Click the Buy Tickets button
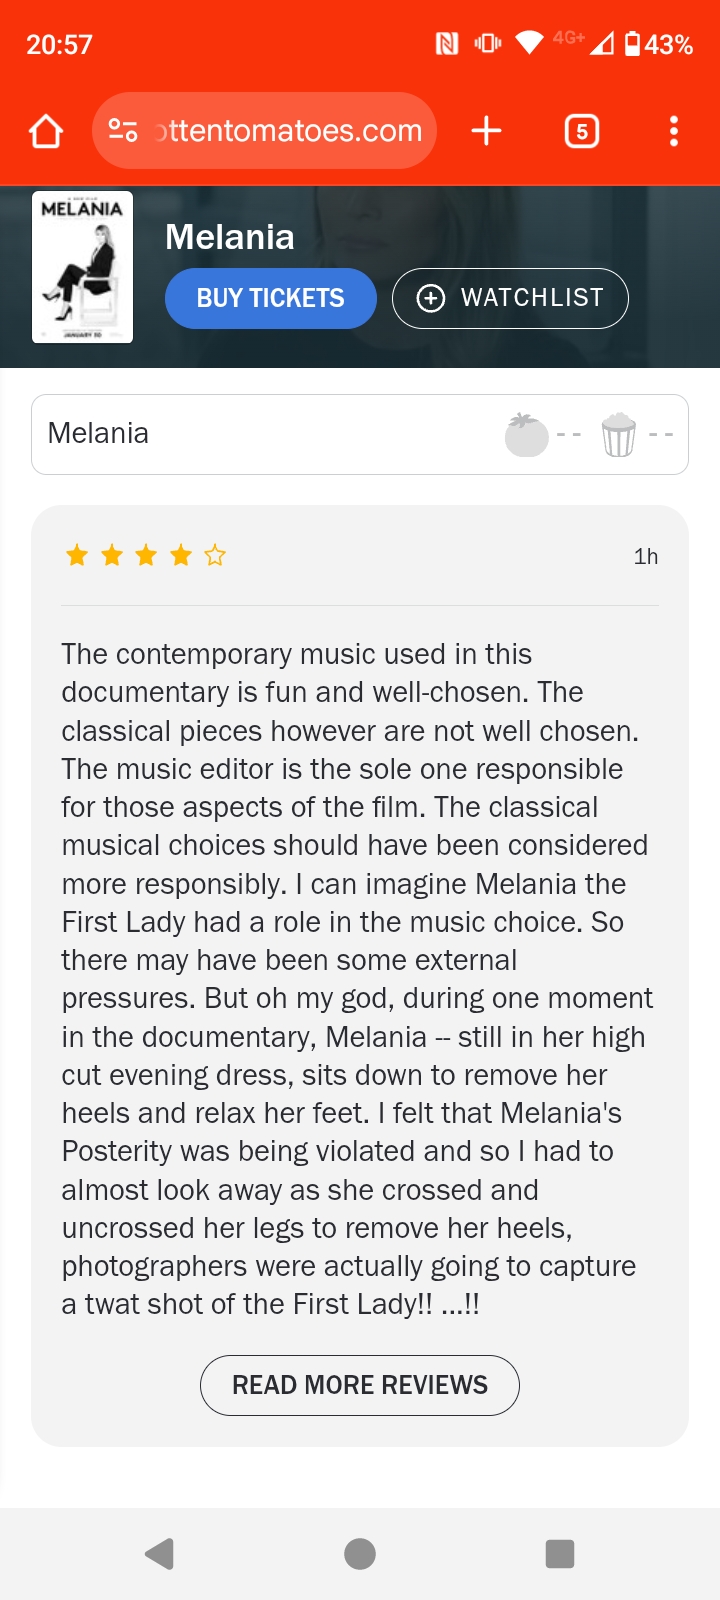Image resolution: width=720 pixels, height=1600 pixels. click(x=270, y=298)
